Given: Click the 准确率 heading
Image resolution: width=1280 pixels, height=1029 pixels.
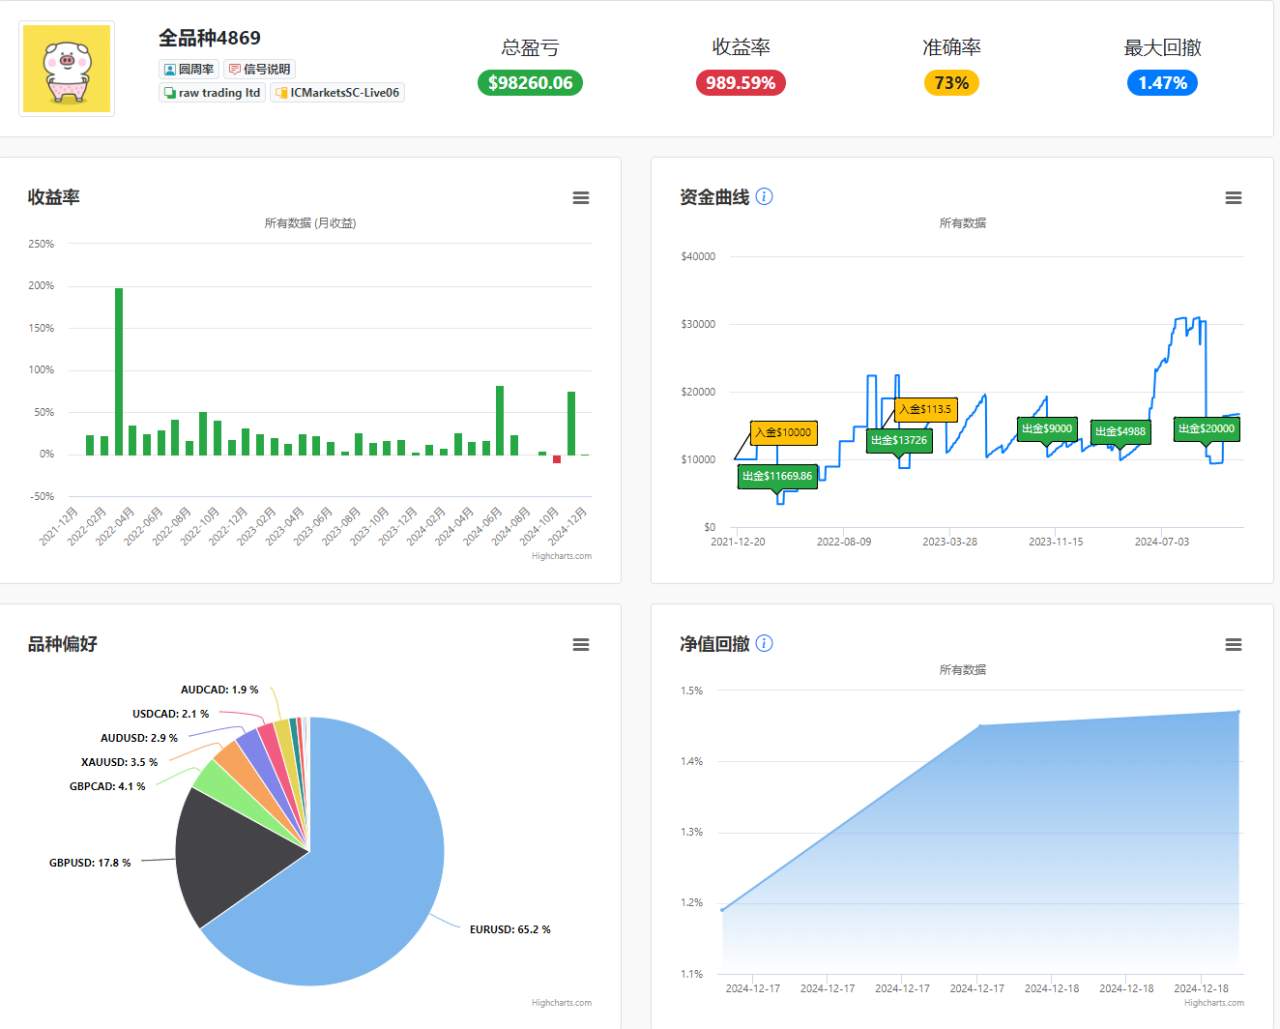Looking at the screenshot, I should pos(951,48).
